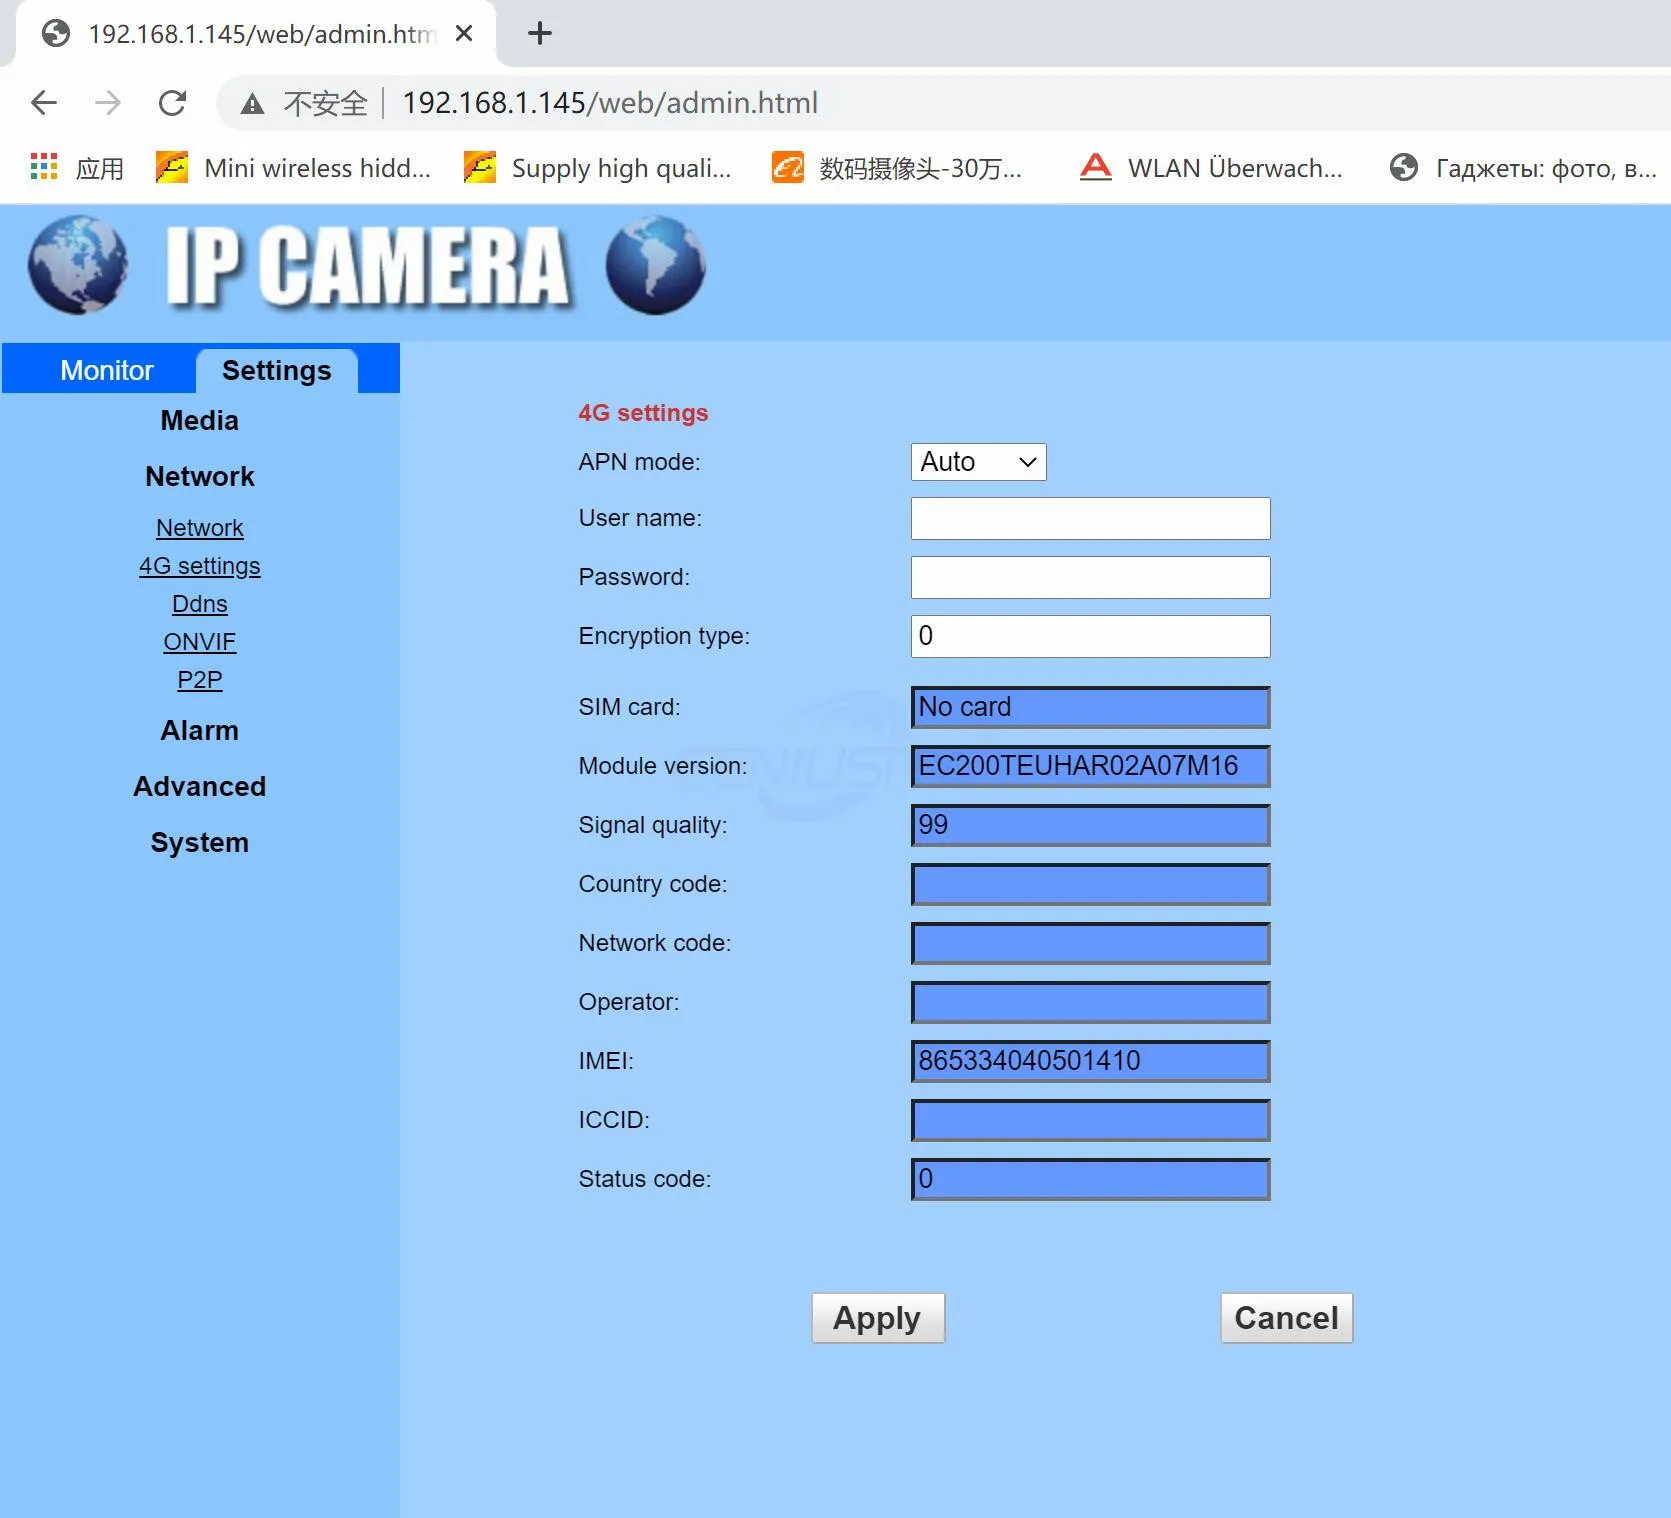Open the apps grid bookmark icon
Viewport: 1671px width, 1518px height.
pos(44,167)
